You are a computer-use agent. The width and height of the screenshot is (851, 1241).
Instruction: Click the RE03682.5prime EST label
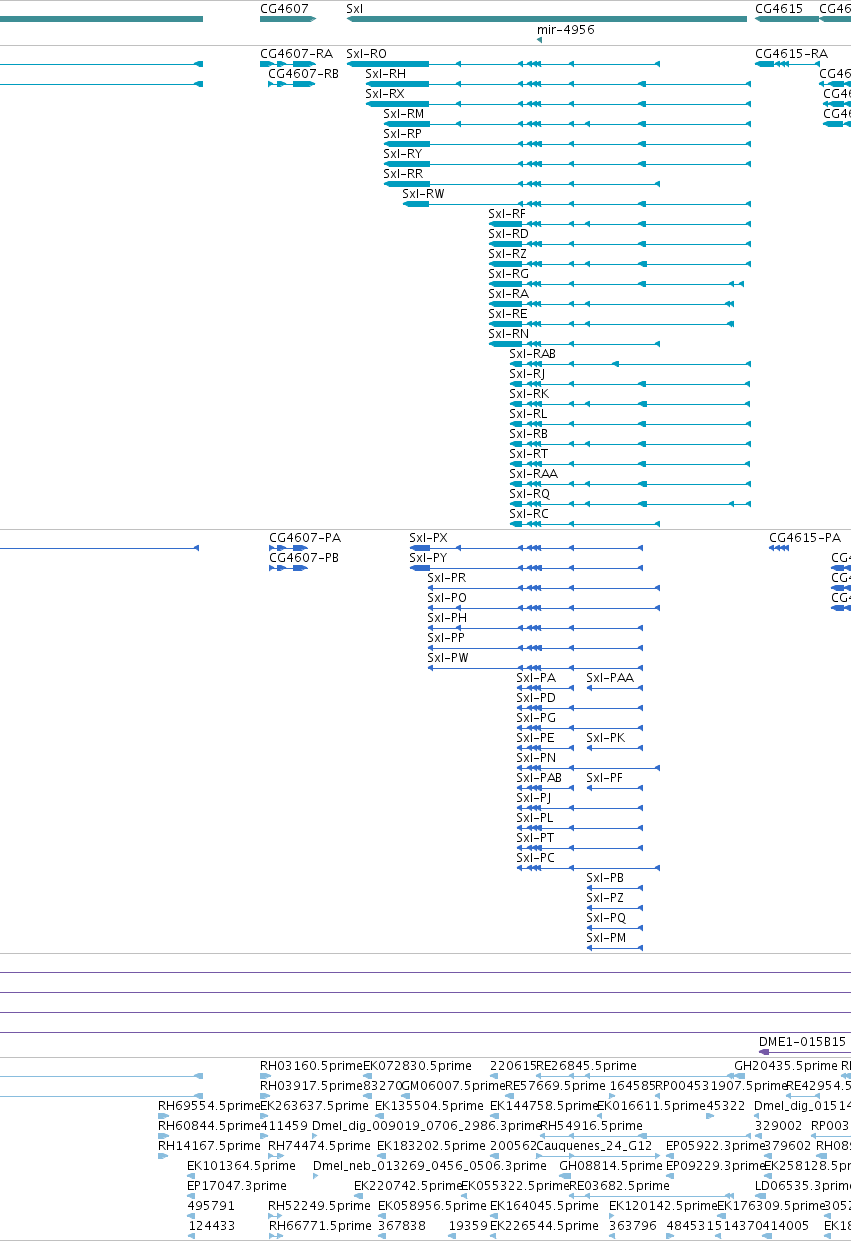click(x=619, y=1186)
